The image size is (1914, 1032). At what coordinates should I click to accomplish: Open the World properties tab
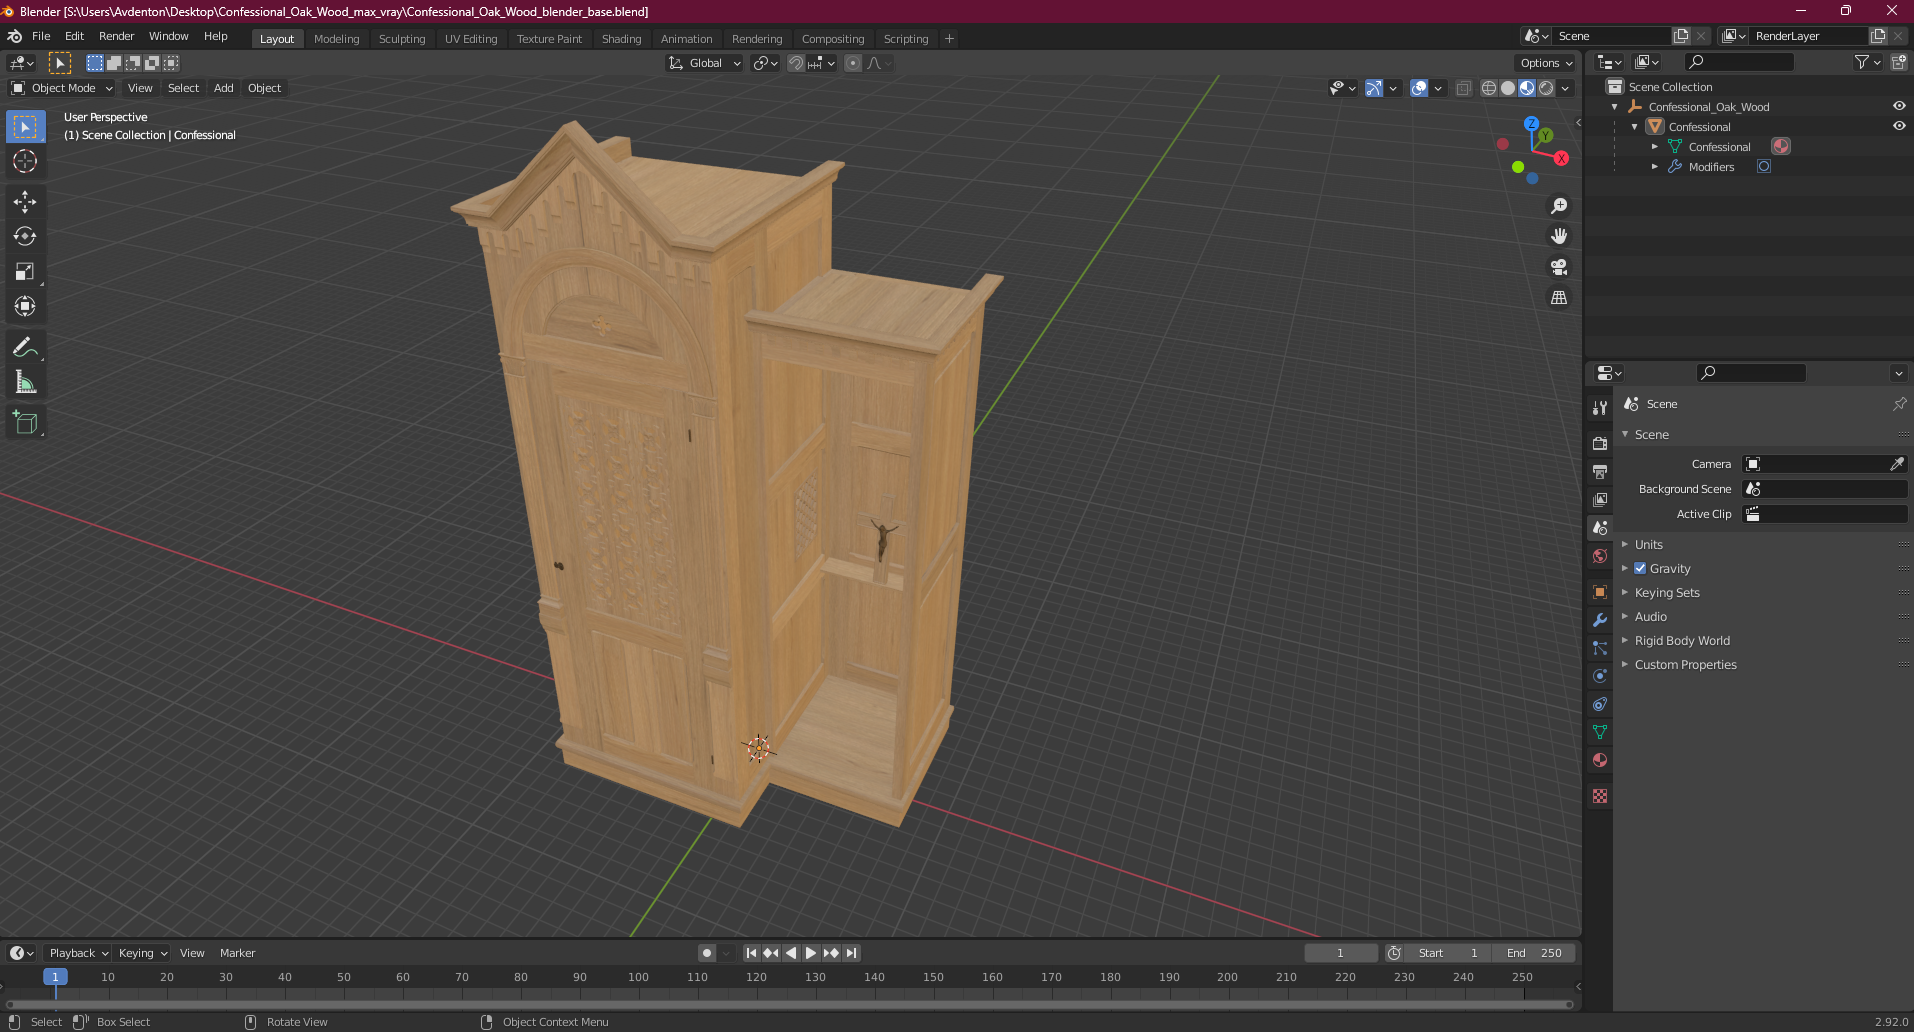click(x=1600, y=556)
